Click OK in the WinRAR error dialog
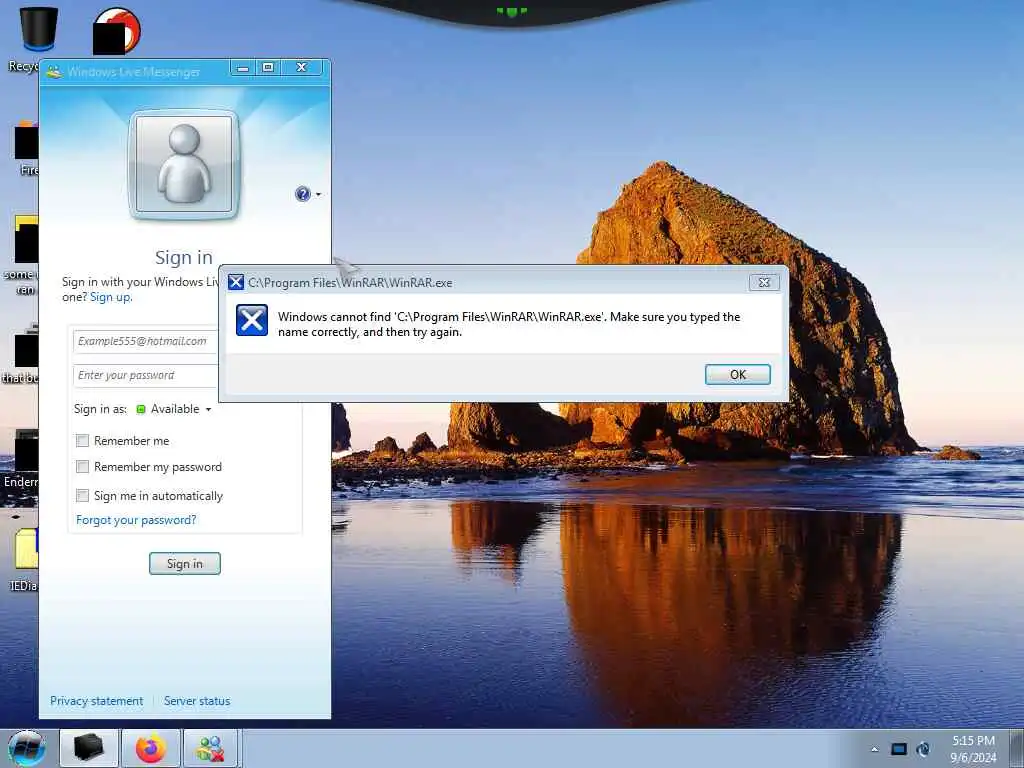 pos(737,374)
